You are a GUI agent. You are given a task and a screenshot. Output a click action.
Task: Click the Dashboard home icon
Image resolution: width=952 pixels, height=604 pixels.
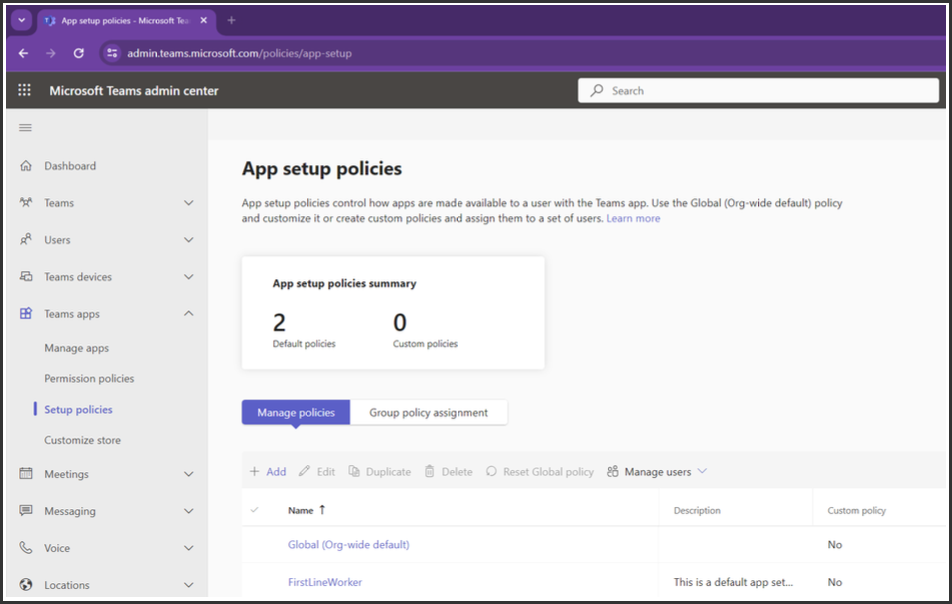pyautogui.click(x=26, y=166)
